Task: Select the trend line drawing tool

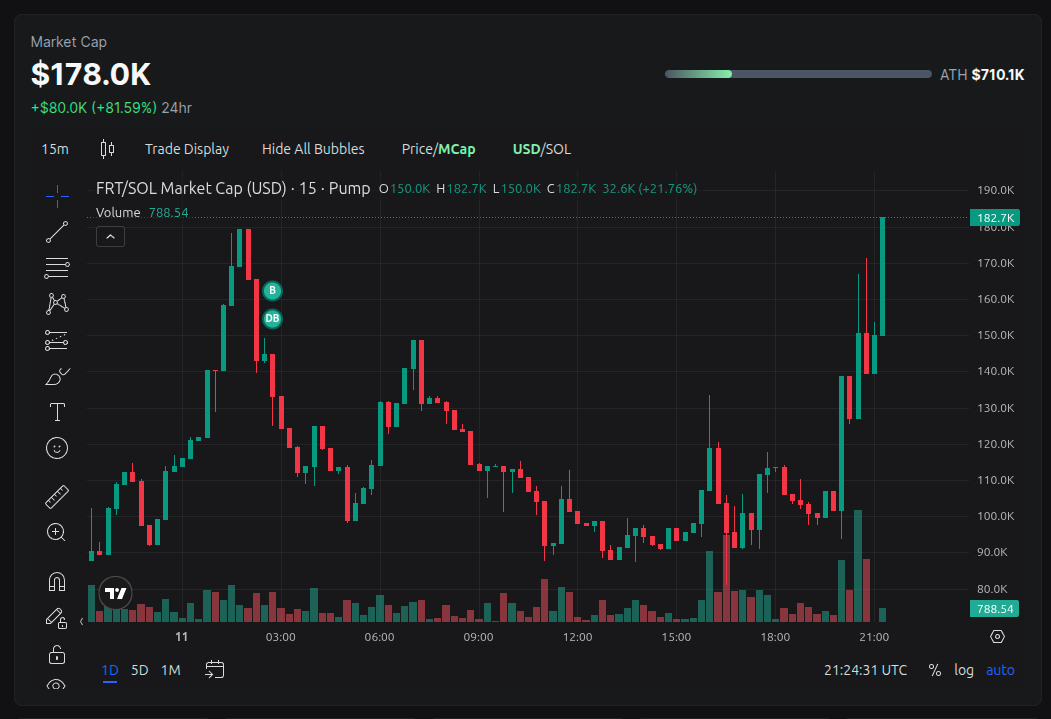Action: (x=56, y=231)
